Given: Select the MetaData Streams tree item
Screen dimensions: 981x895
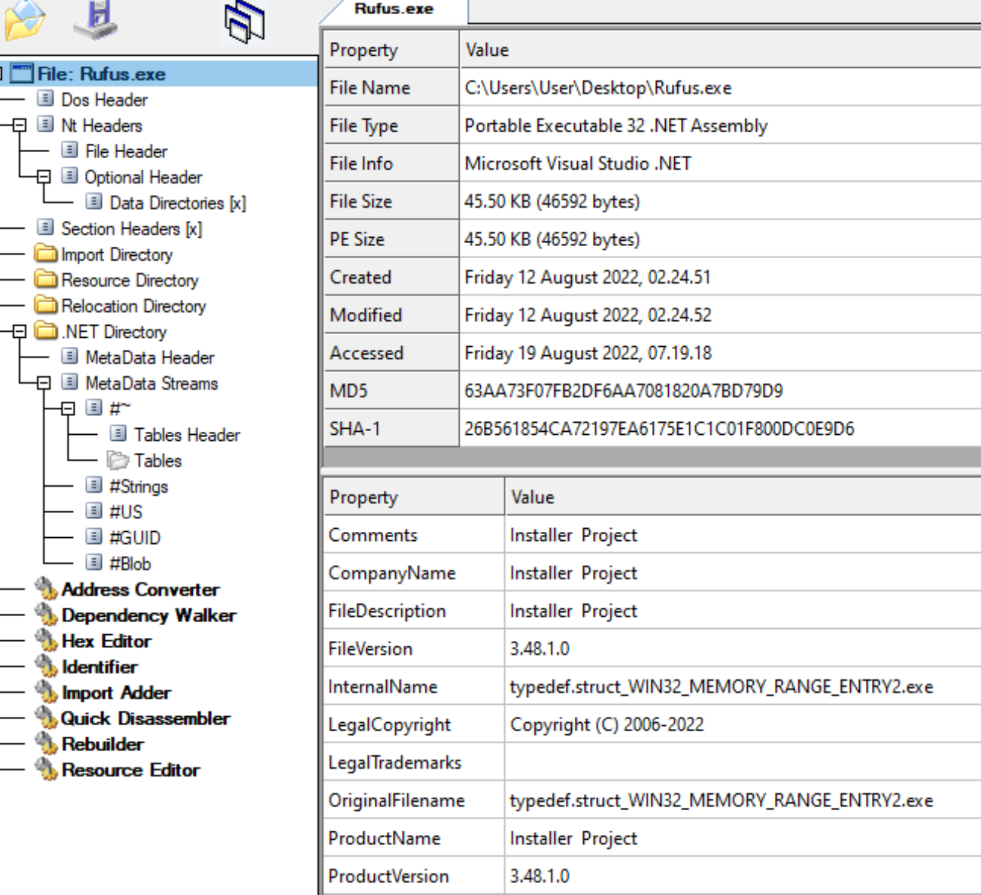Looking at the screenshot, I should point(151,383).
